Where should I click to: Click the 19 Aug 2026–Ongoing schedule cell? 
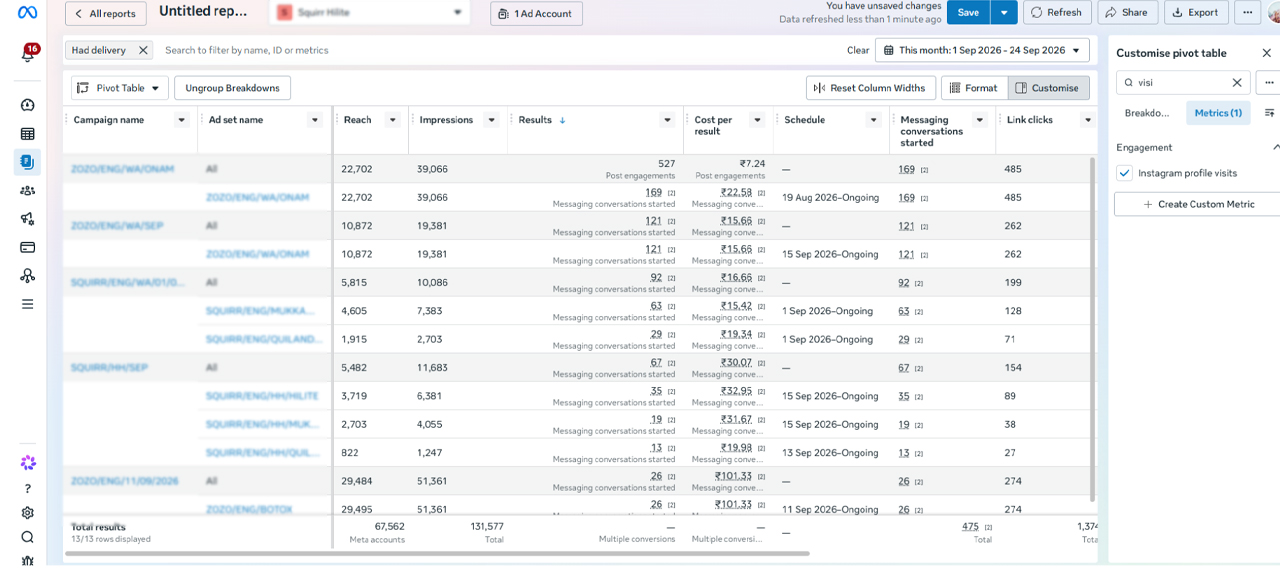(x=830, y=198)
